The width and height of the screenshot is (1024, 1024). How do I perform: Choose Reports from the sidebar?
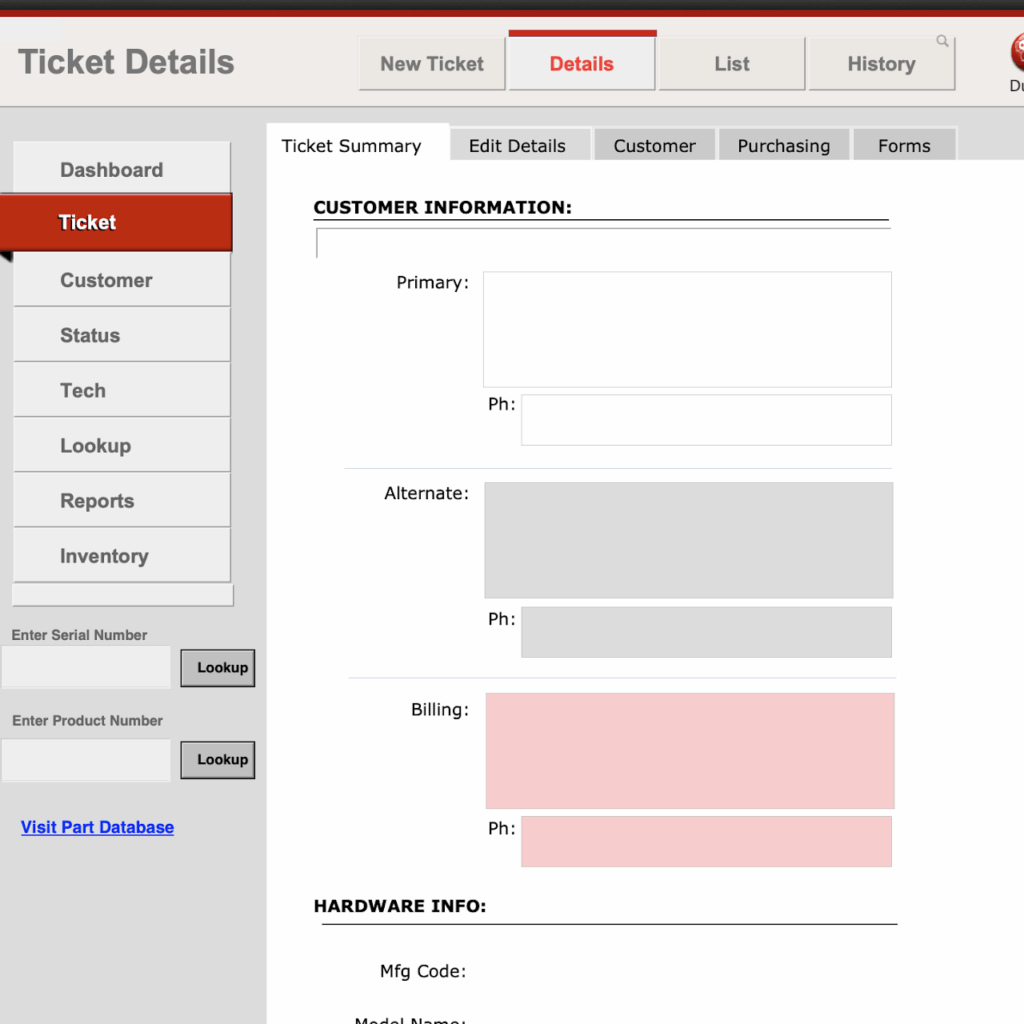(x=97, y=501)
